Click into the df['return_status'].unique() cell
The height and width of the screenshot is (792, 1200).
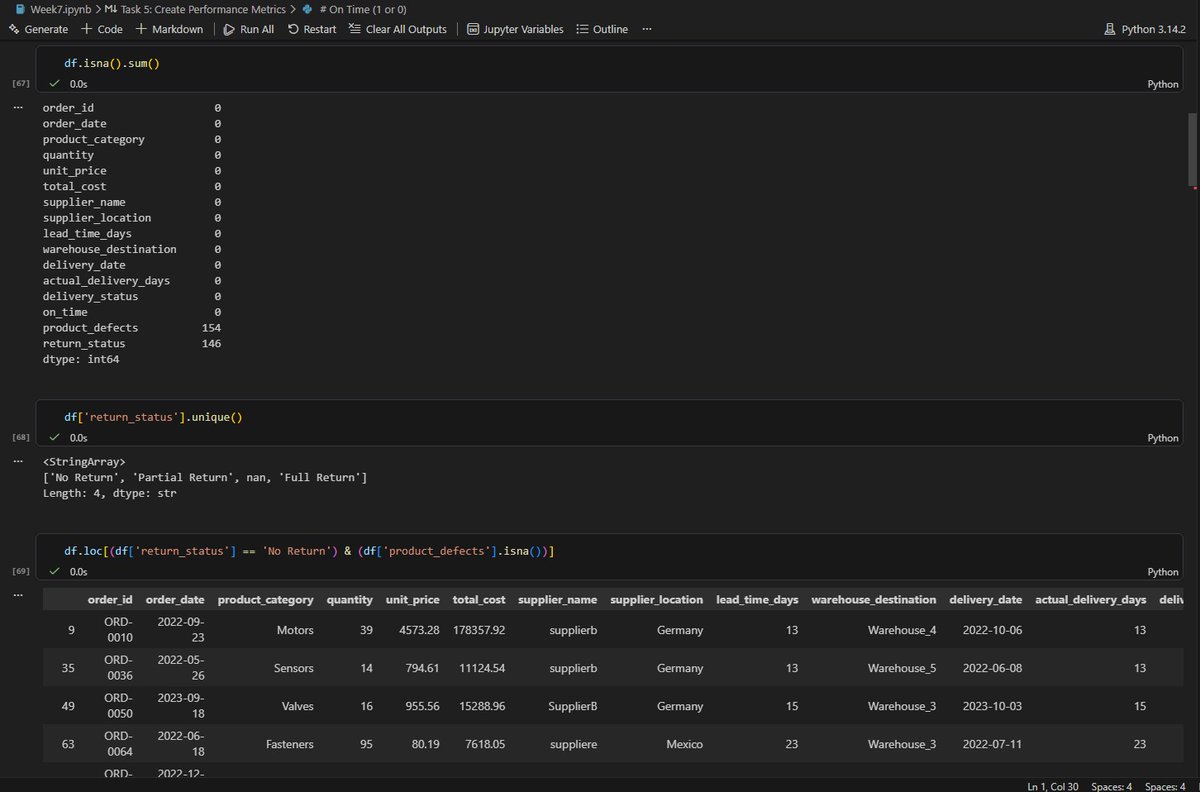(610, 416)
